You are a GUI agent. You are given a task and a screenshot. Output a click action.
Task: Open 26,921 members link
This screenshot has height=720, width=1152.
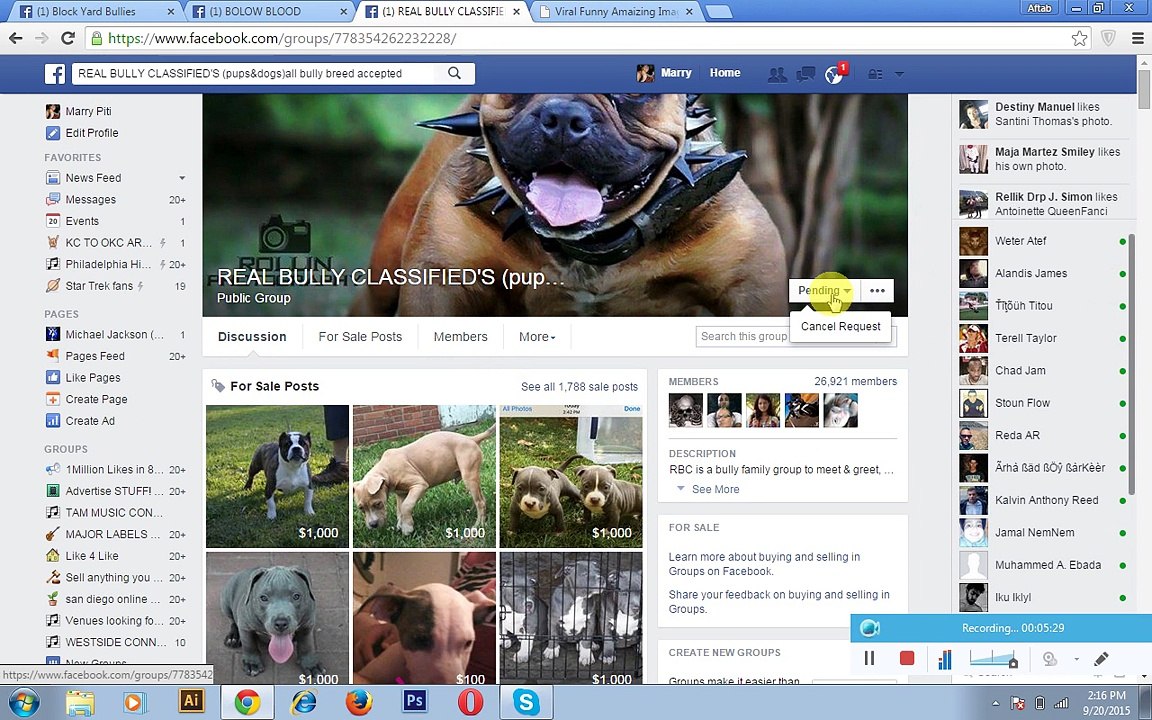pyautogui.click(x=855, y=381)
